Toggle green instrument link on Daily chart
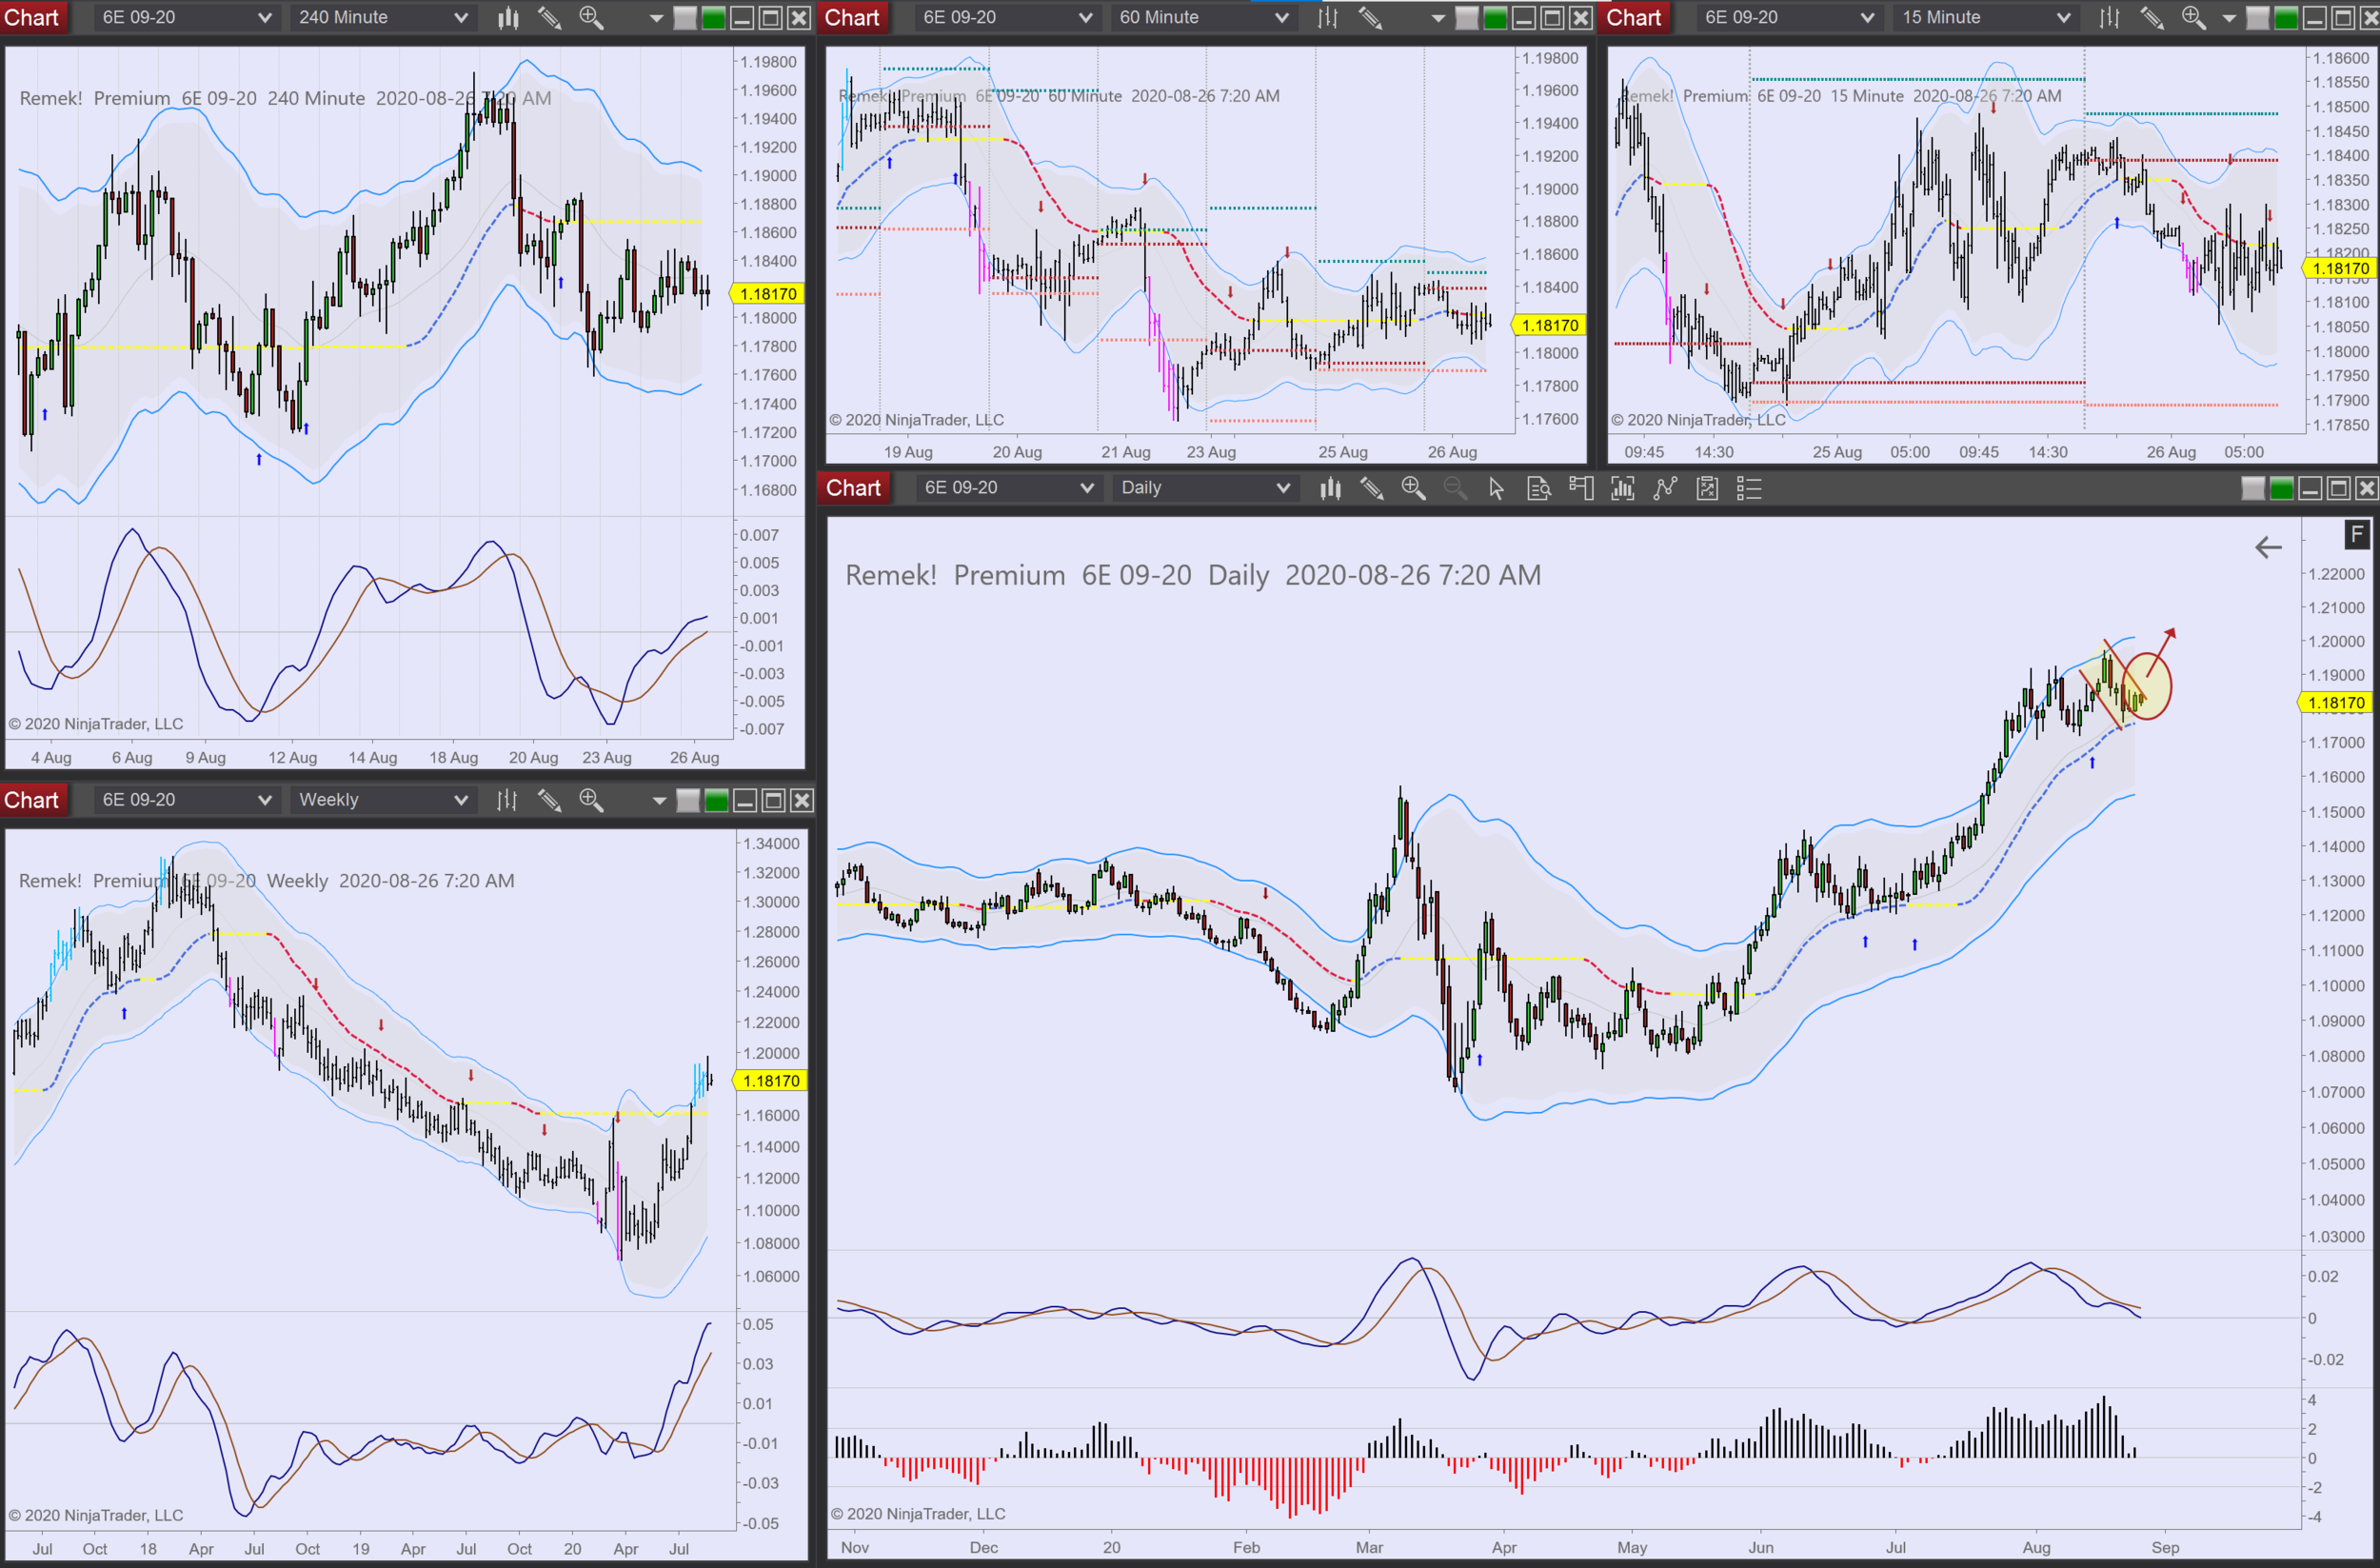Image resolution: width=2380 pixels, height=1568 pixels. click(2282, 488)
